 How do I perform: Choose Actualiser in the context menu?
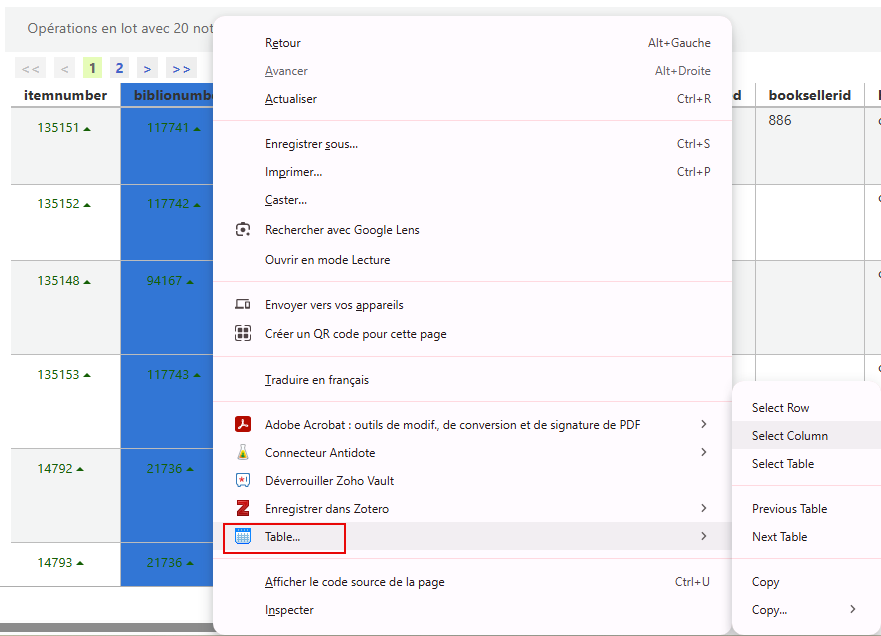click(x=472, y=99)
